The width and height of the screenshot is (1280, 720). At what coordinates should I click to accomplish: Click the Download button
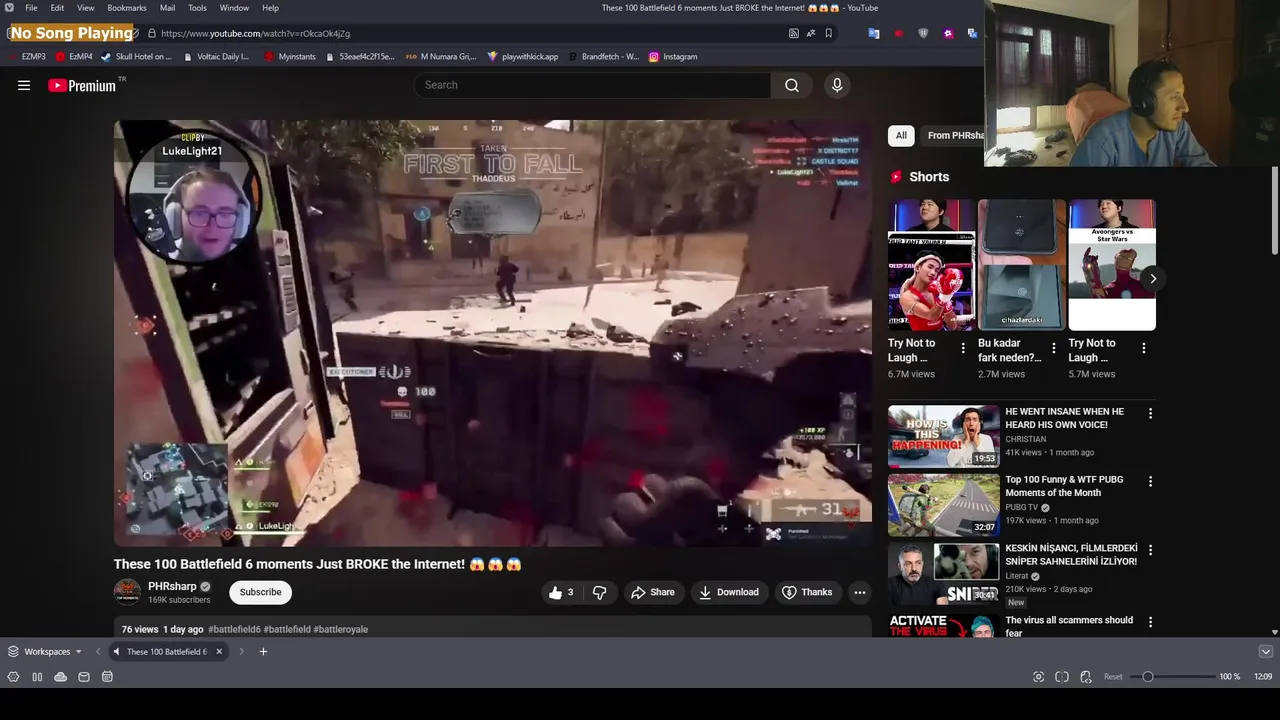click(729, 592)
